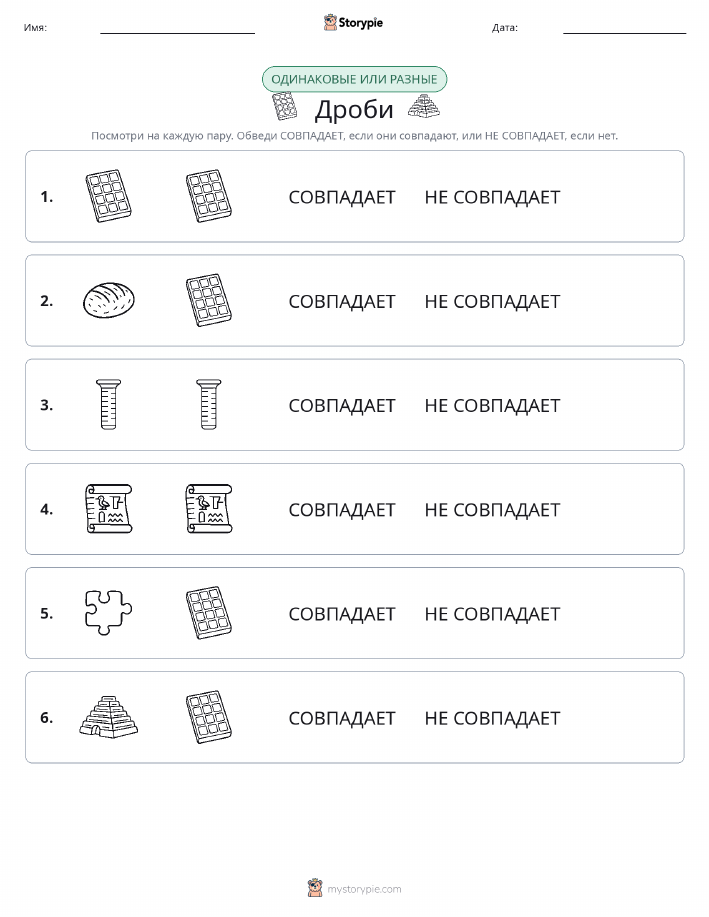Click the ОДИНАКОВЫЕ ИЛИ РАЗНЫЕ badge
Screen dimensions: 709x917
tap(354, 80)
